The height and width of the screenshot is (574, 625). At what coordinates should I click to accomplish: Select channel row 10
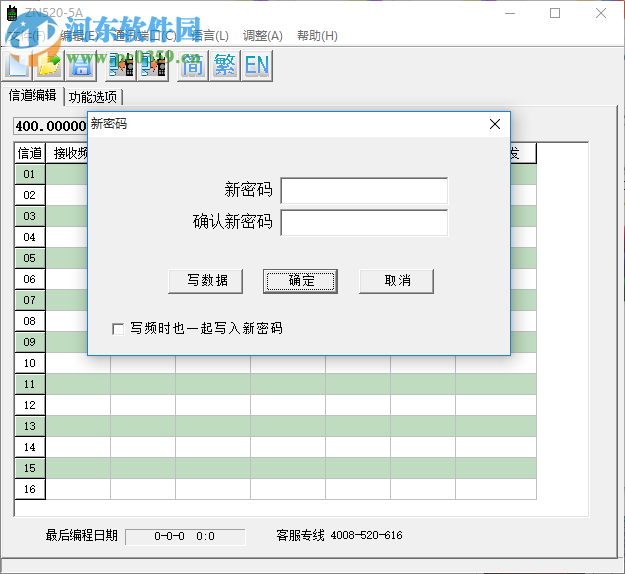click(x=29, y=363)
